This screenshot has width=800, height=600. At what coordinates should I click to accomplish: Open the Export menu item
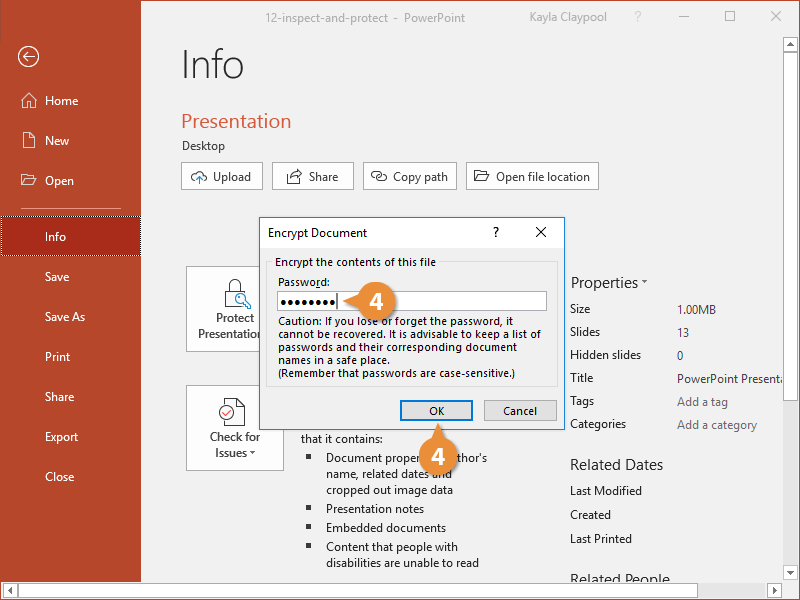61,437
